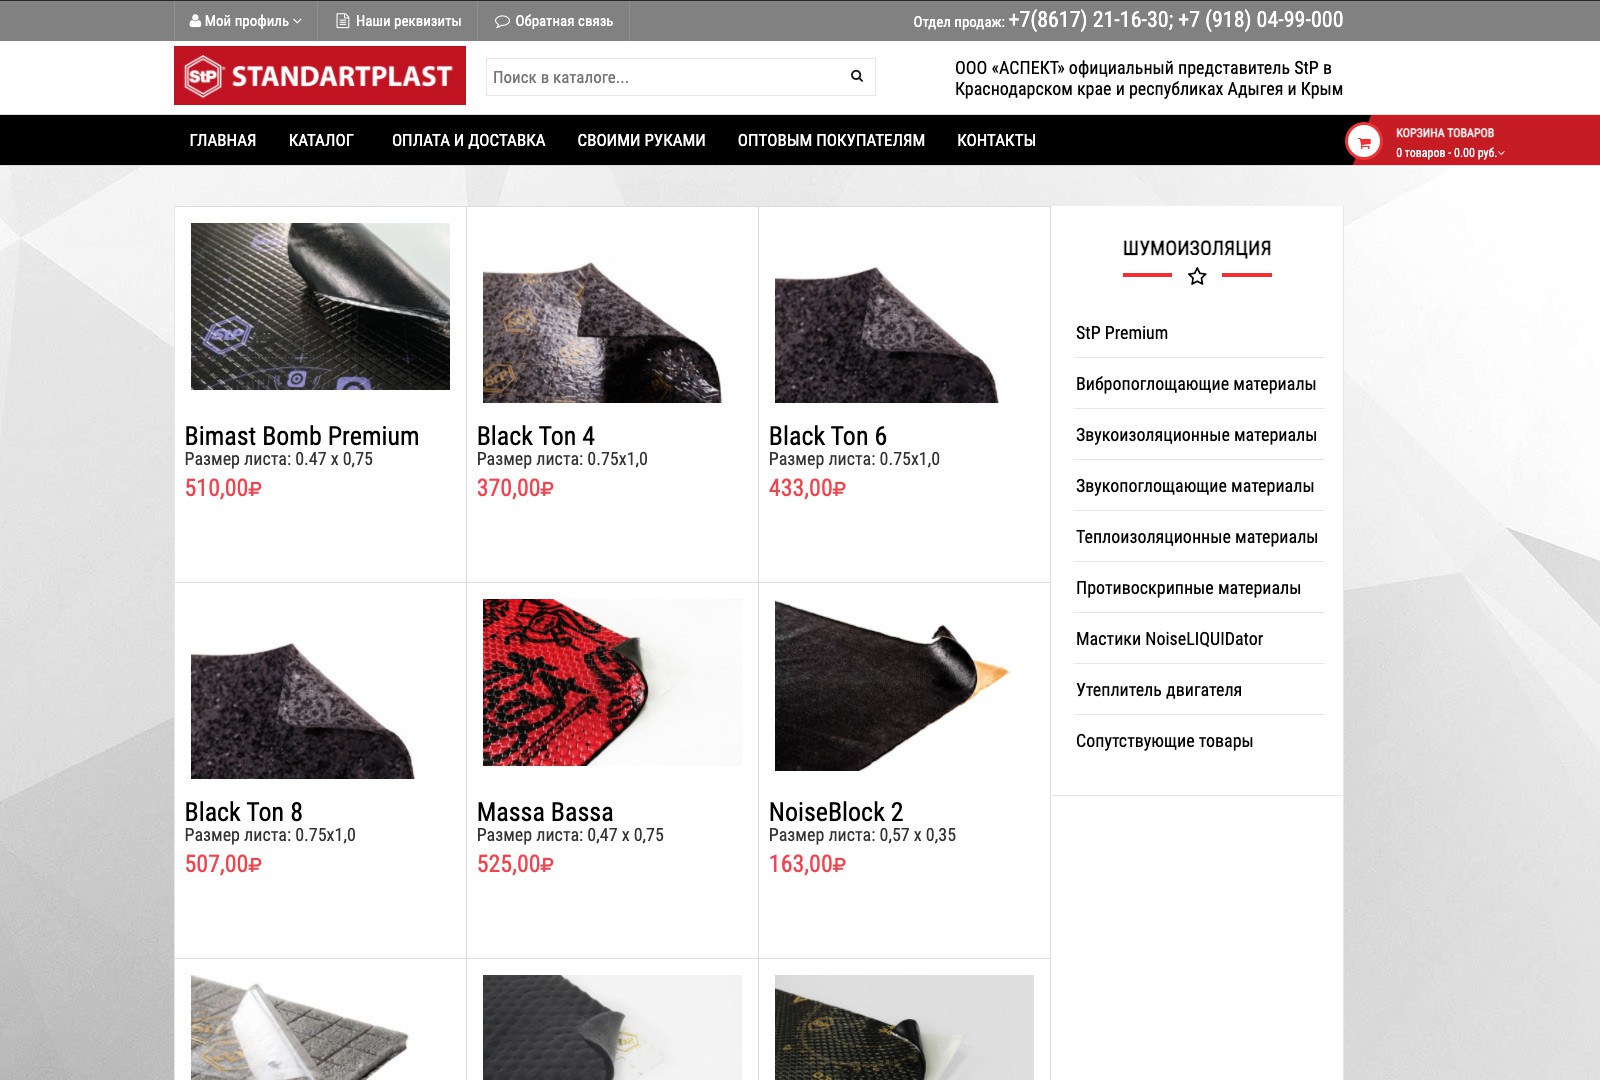This screenshot has height=1080, width=1600.
Task: Go to the Контакты page
Action: click(996, 140)
